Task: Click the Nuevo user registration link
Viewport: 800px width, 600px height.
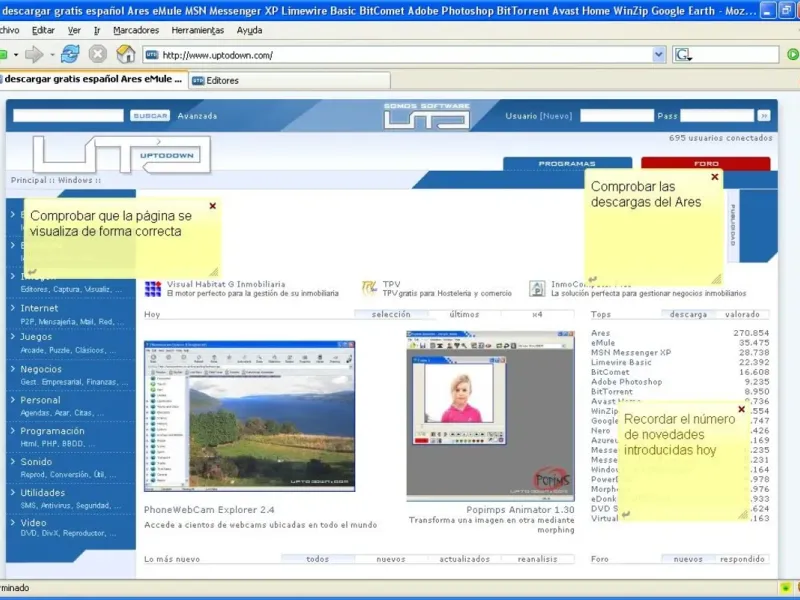Action: coord(556,116)
